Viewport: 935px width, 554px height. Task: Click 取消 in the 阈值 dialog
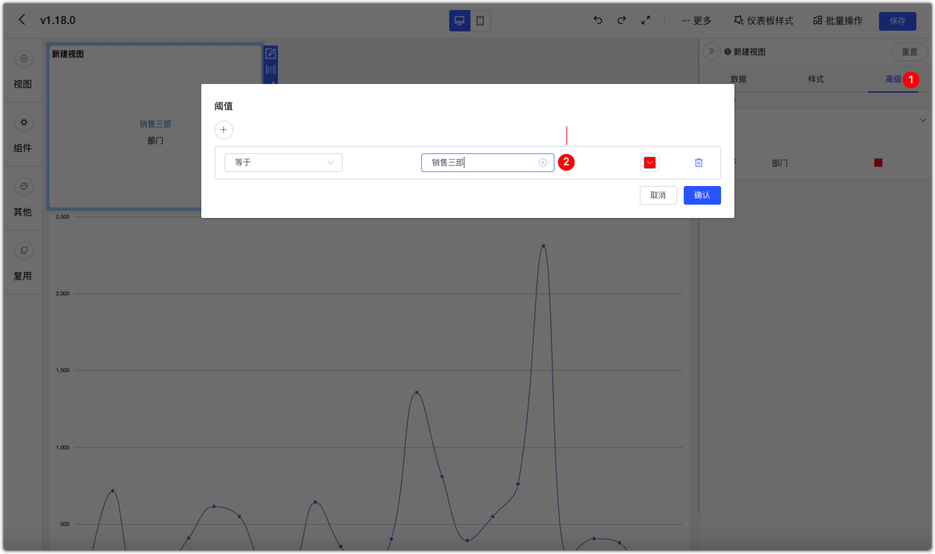tap(658, 195)
